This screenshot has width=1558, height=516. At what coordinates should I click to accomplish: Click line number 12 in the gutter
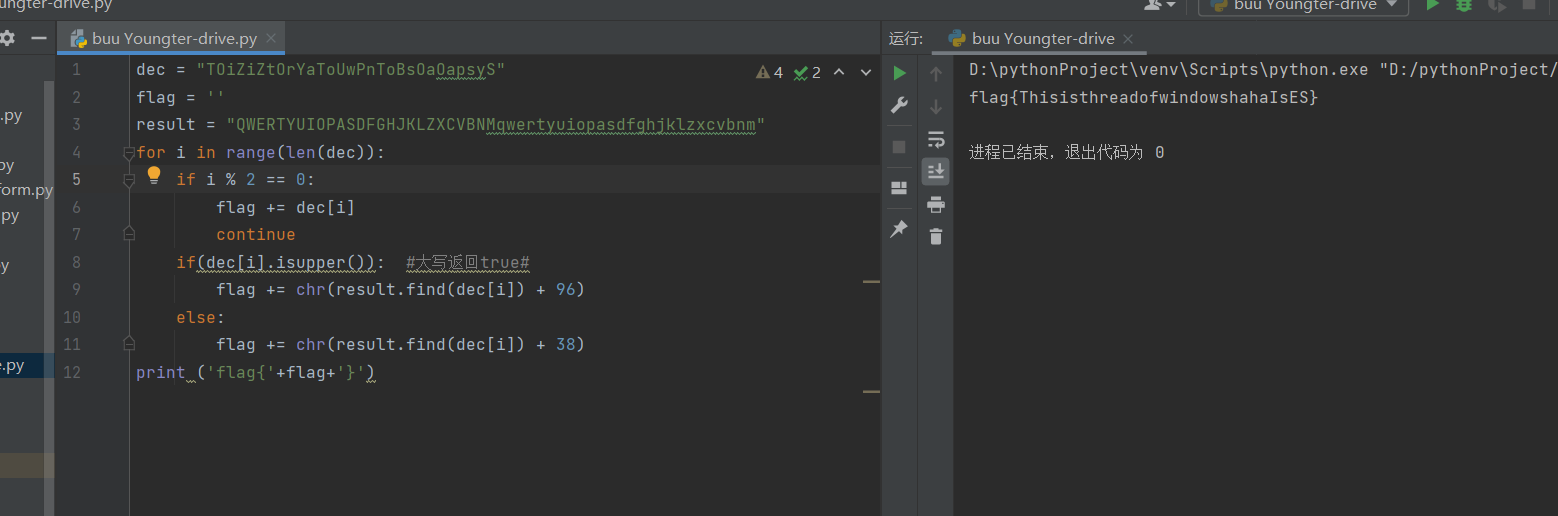72,372
